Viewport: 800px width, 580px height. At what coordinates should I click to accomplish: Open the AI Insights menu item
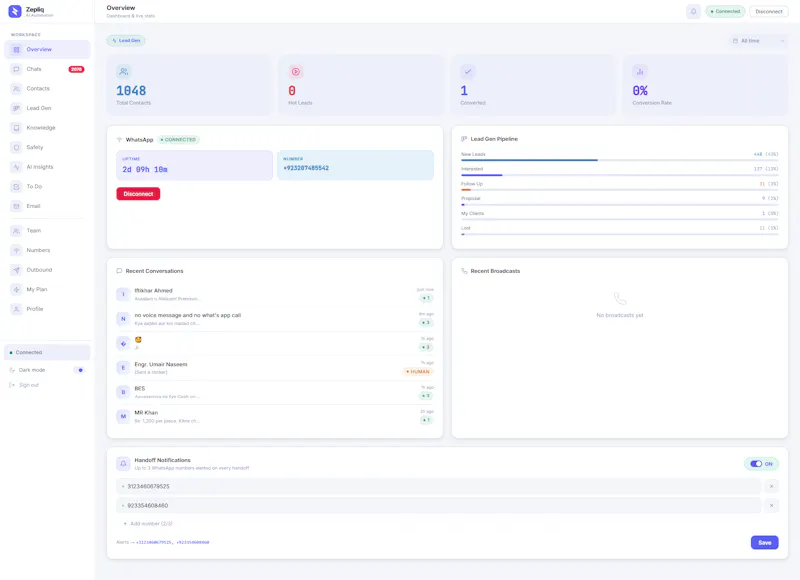click(x=47, y=167)
